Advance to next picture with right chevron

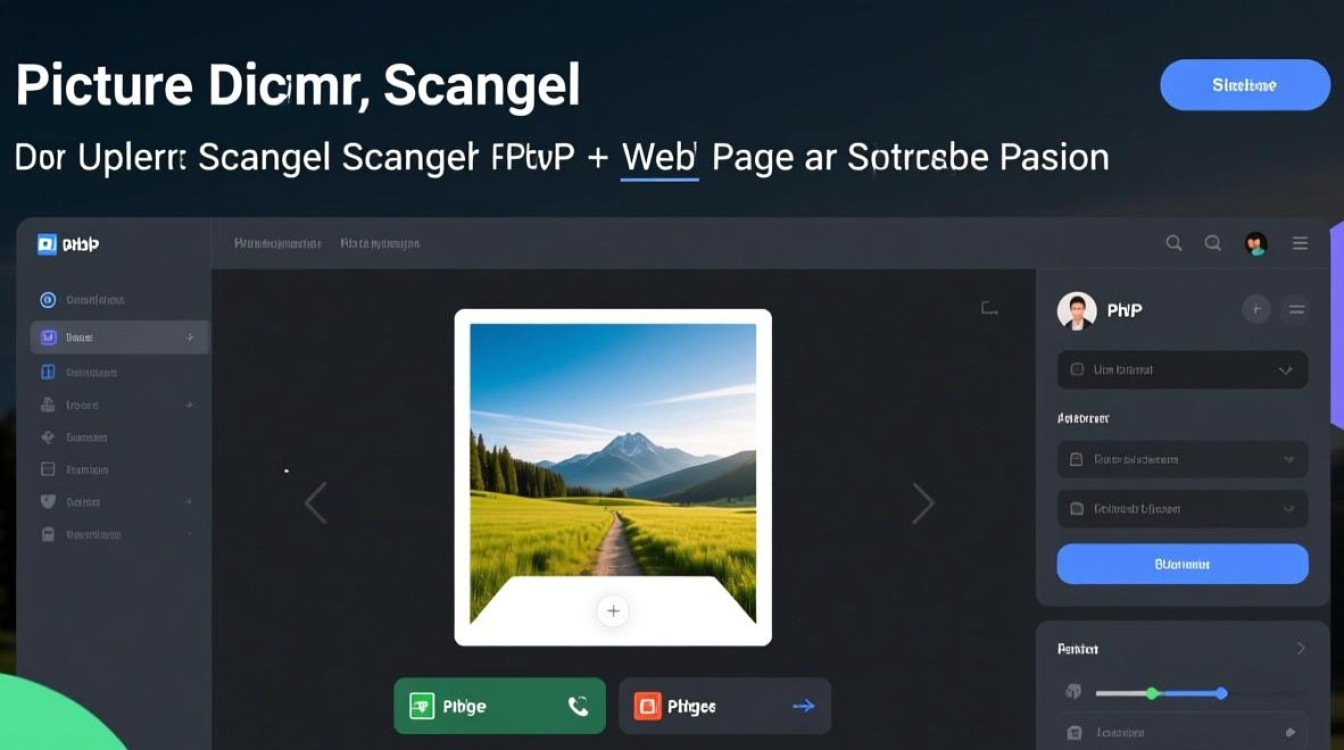pyautogui.click(x=923, y=503)
